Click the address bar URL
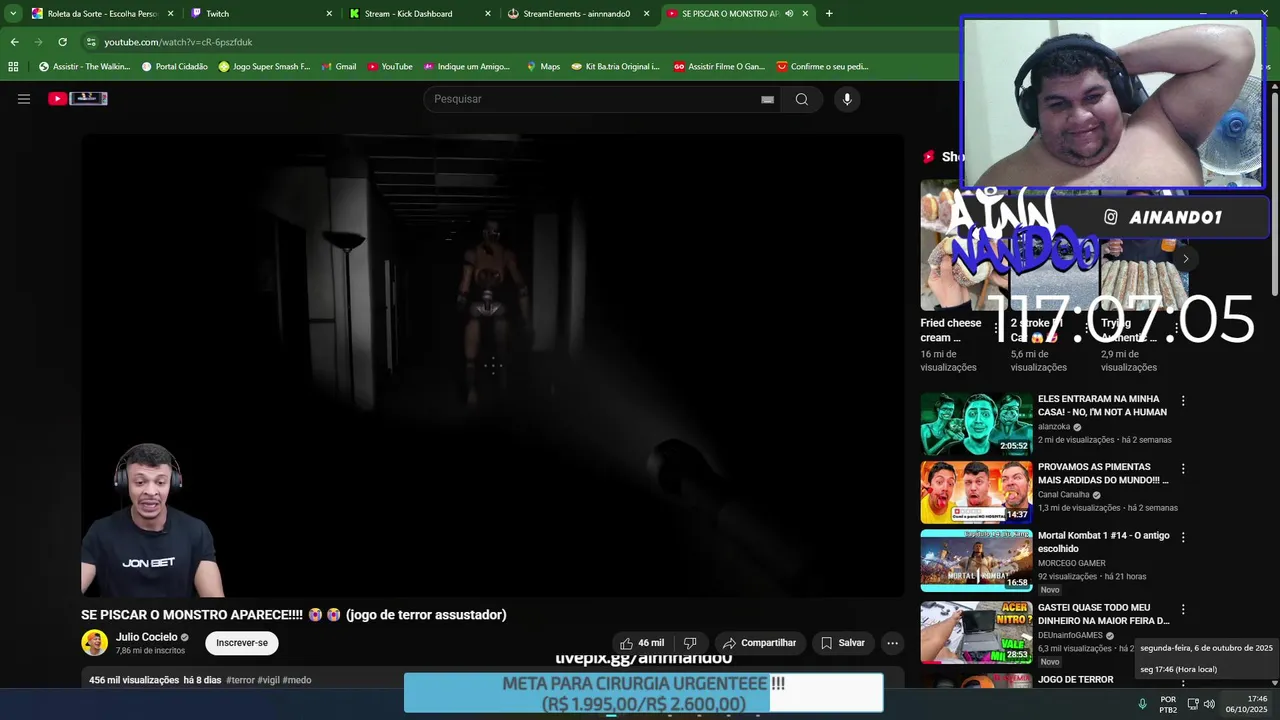This screenshot has width=1280, height=720. [x=178, y=42]
